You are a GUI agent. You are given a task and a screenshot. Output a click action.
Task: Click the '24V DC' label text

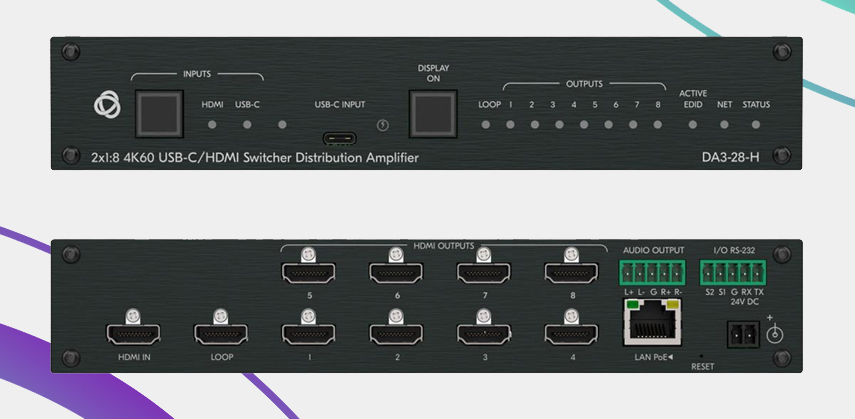click(x=745, y=302)
